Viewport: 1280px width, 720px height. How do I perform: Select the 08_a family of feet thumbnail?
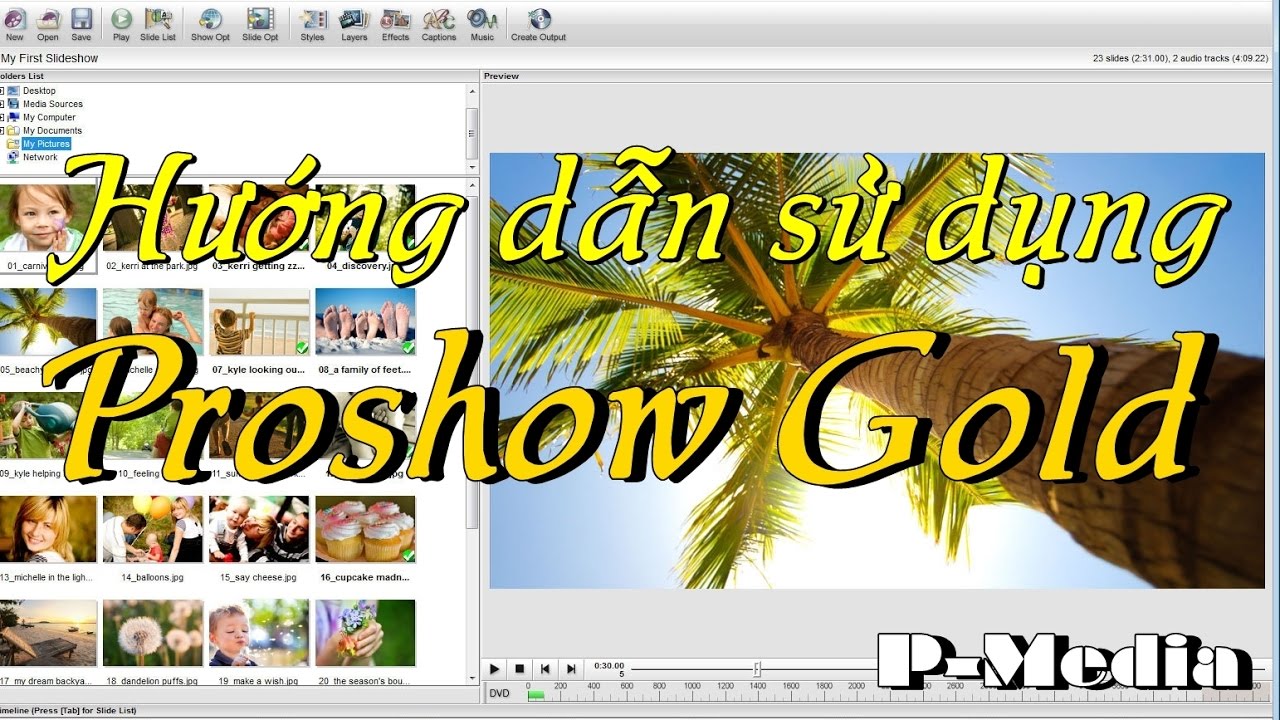tap(366, 322)
